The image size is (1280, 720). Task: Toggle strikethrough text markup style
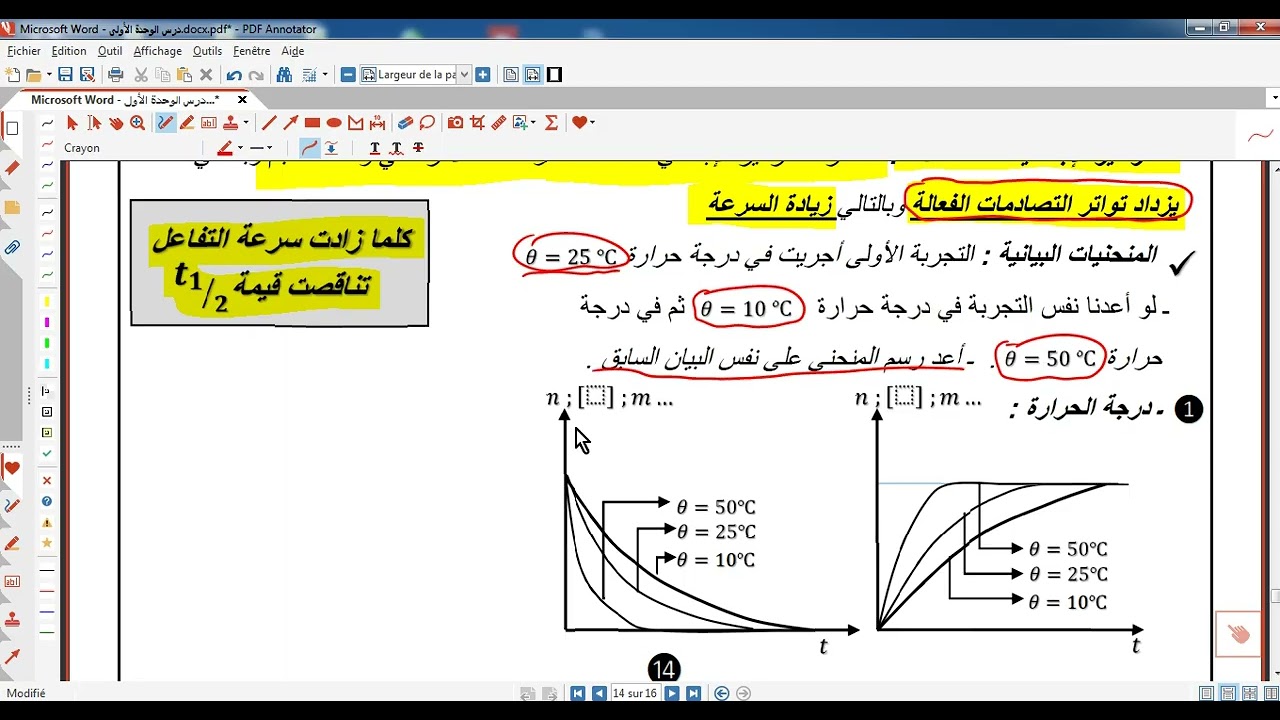pyautogui.click(x=419, y=148)
